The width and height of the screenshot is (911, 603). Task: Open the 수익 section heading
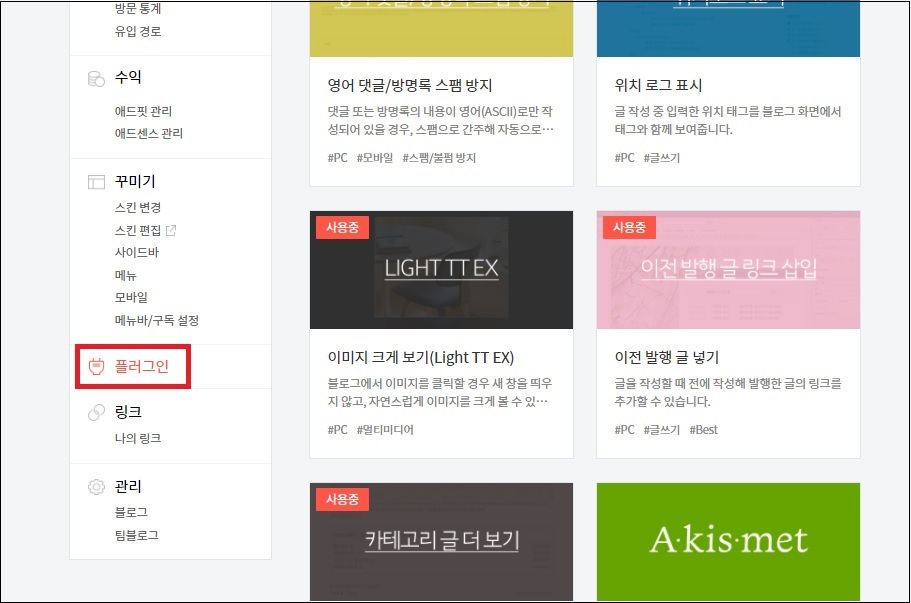point(128,77)
